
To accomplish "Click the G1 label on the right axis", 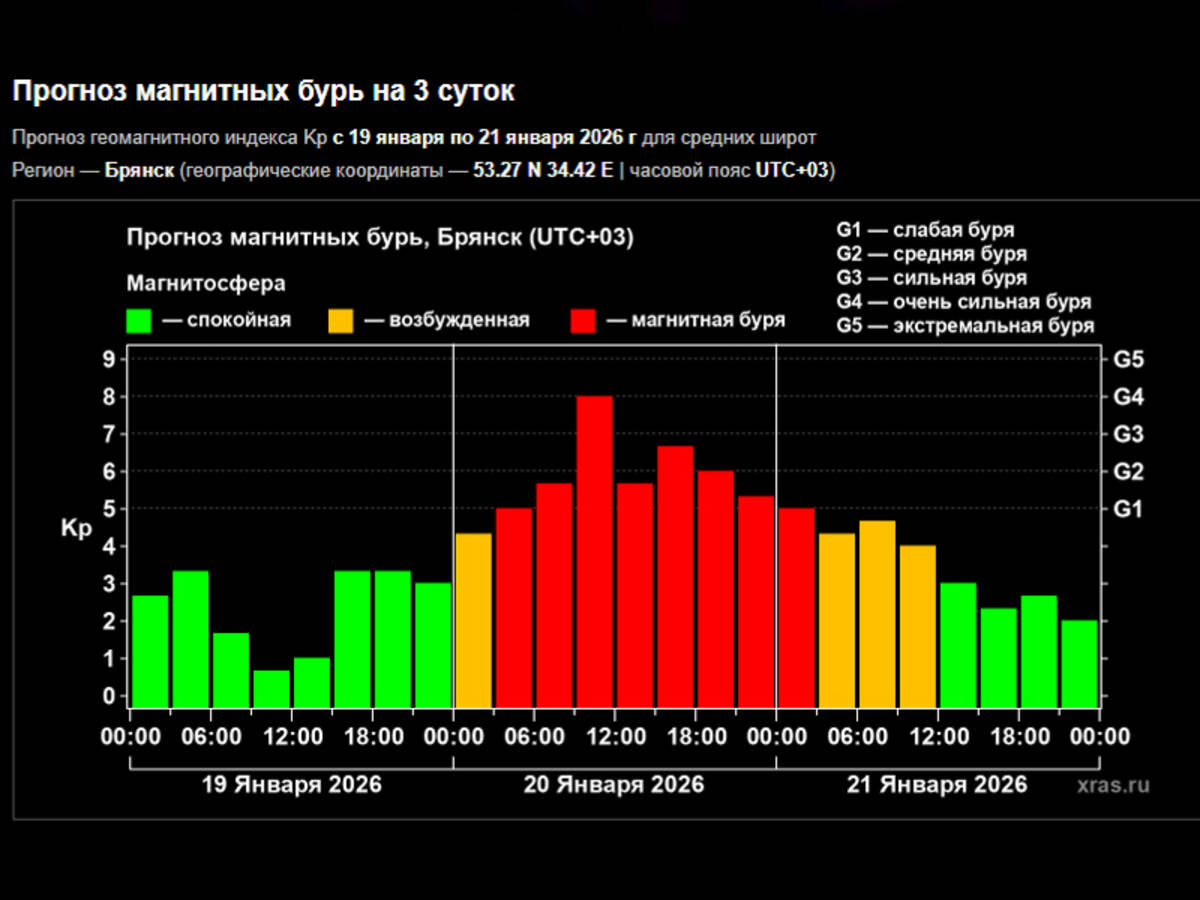I will pyautogui.click(x=1129, y=509).
